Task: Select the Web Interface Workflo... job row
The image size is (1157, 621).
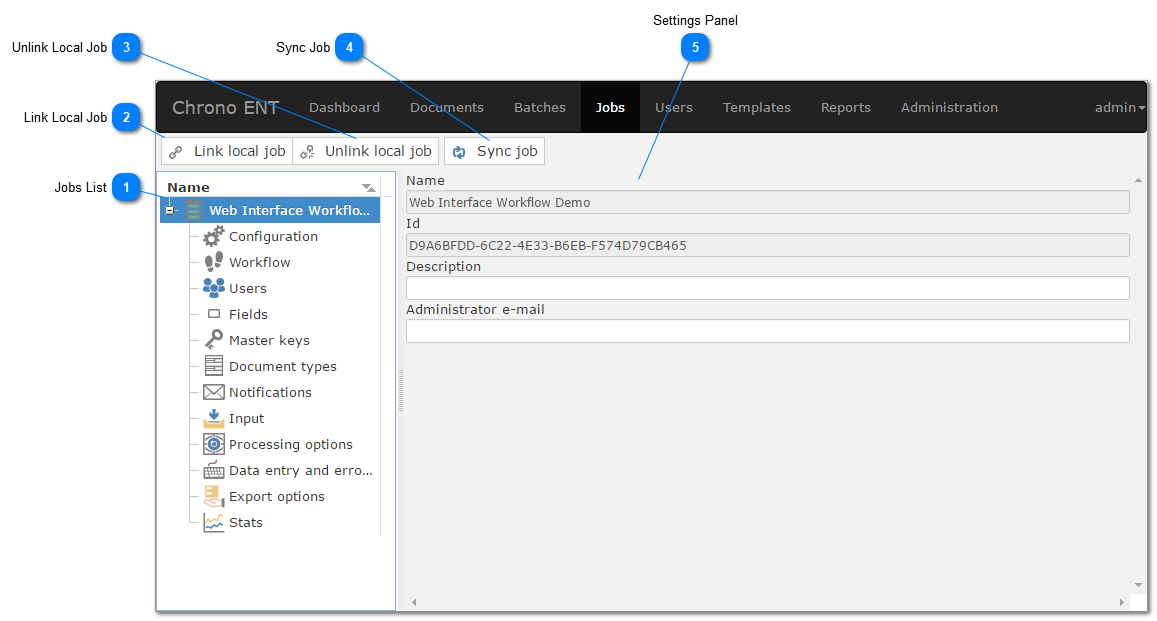Action: point(270,210)
